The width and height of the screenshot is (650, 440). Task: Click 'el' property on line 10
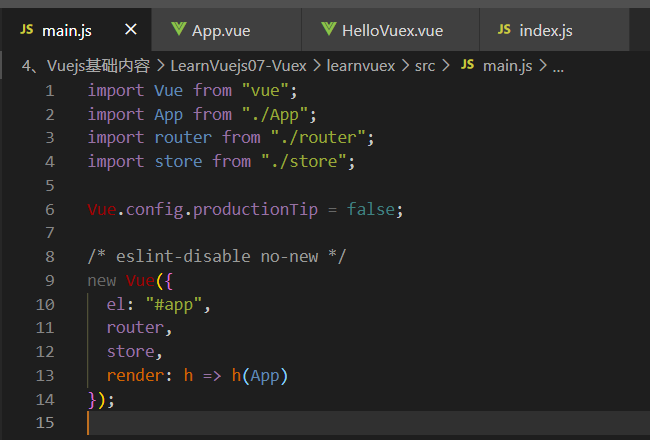116,305
